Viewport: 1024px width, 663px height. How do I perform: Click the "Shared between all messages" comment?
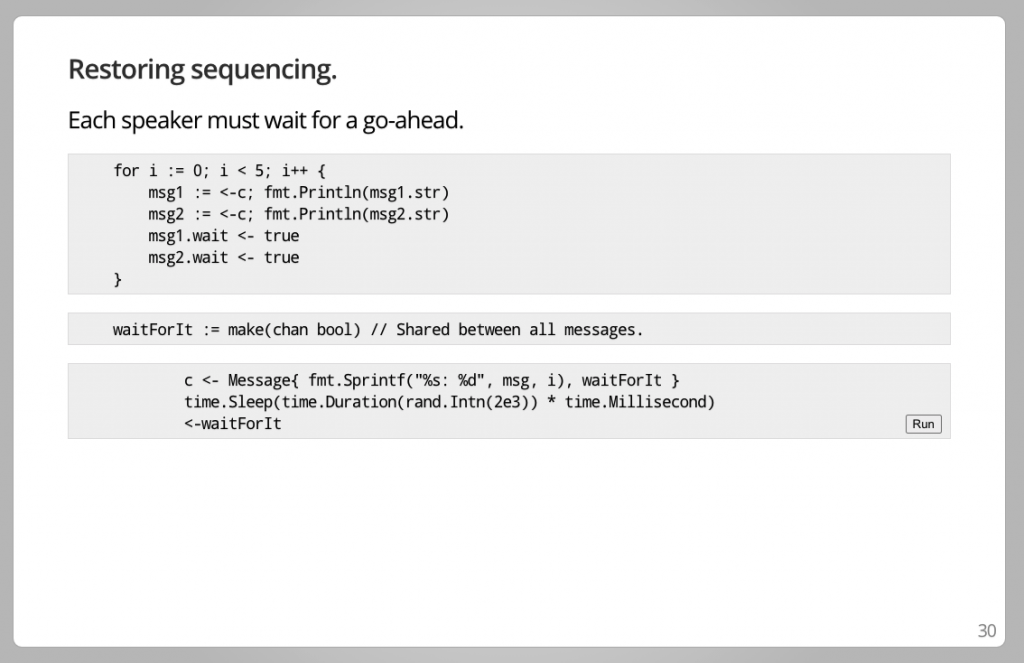point(520,329)
